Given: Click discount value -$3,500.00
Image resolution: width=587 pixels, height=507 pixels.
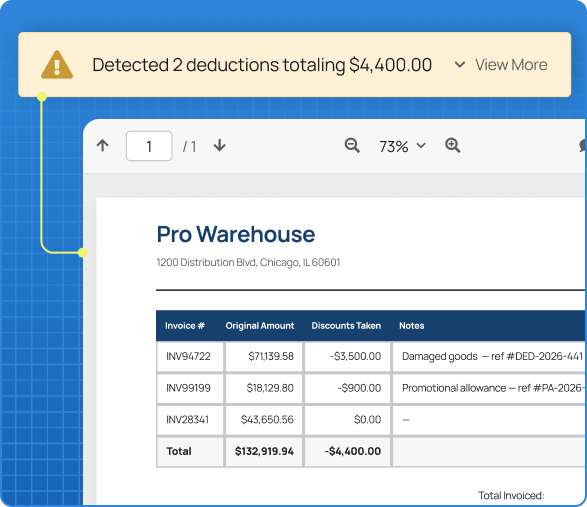Looking at the screenshot, I should point(356,356).
